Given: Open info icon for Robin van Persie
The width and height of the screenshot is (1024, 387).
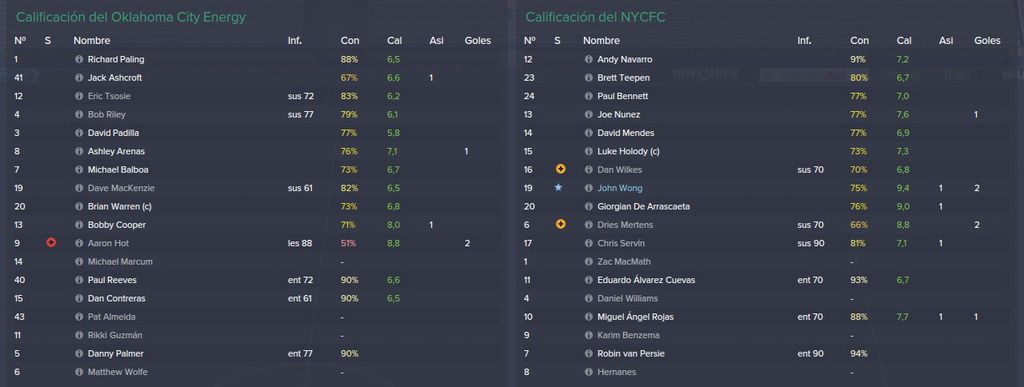Looking at the screenshot, I should tap(588, 354).
